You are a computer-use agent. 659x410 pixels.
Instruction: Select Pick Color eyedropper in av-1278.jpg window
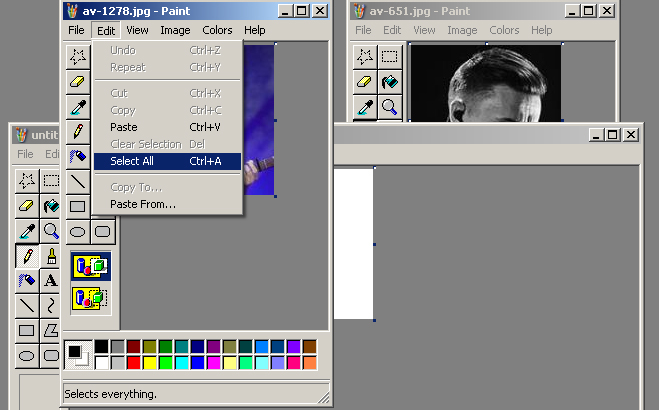pos(78,107)
